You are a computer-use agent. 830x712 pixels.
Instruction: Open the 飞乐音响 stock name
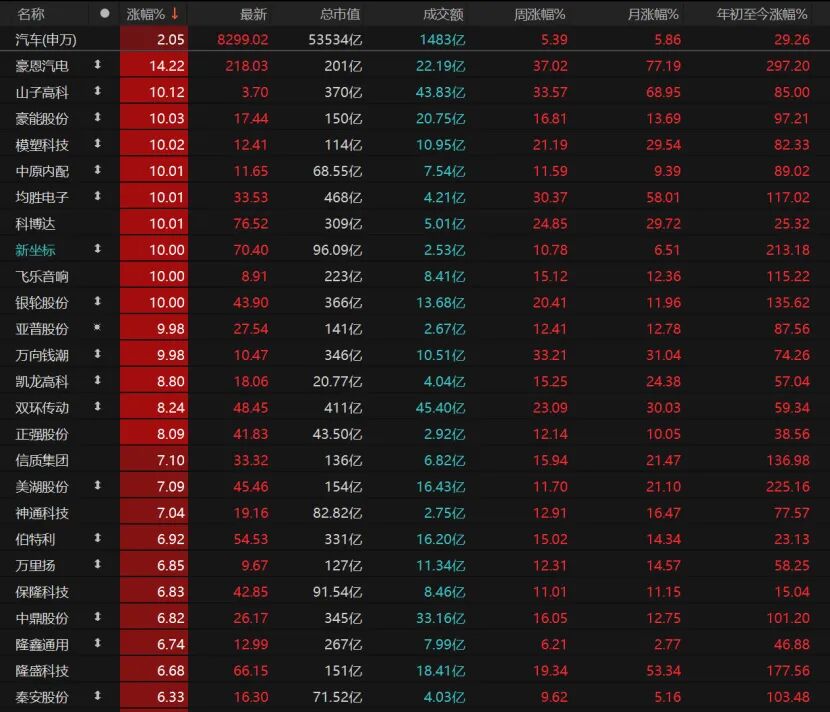43,275
